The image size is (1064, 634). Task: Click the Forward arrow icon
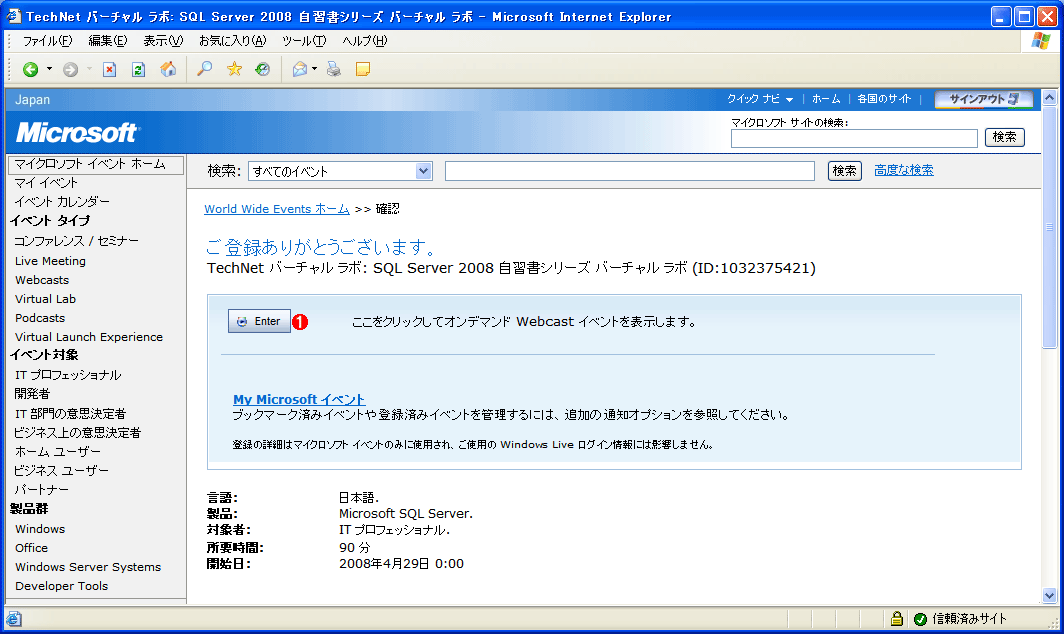click(70, 69)
